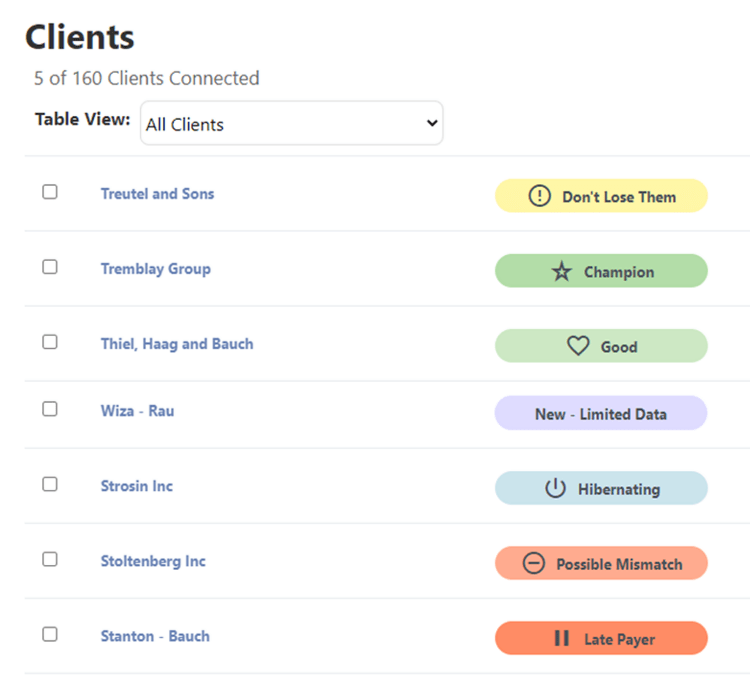Click the heart icon in Good badge
The width and height of the screenshot is (750, 680).
(578, 346)
